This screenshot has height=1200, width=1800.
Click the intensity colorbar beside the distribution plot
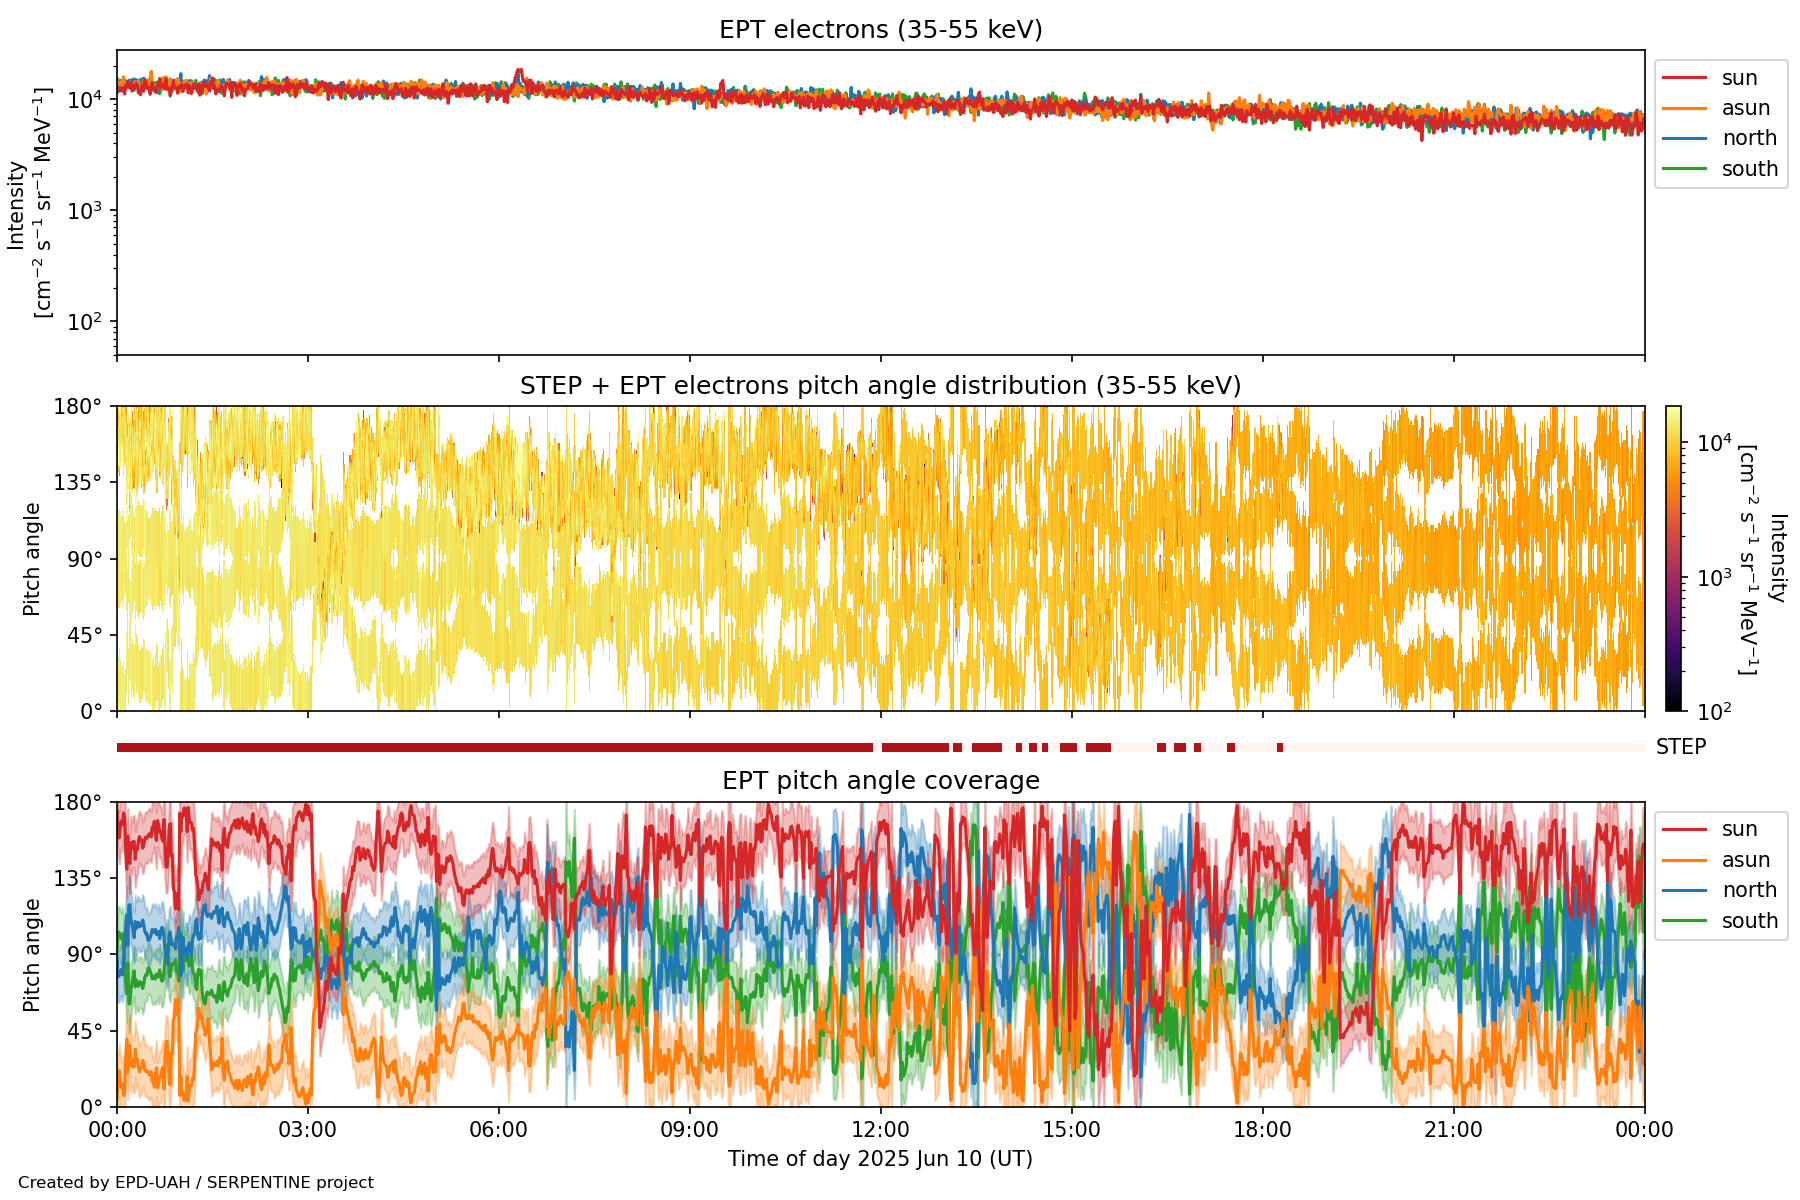click(1673, 558)
